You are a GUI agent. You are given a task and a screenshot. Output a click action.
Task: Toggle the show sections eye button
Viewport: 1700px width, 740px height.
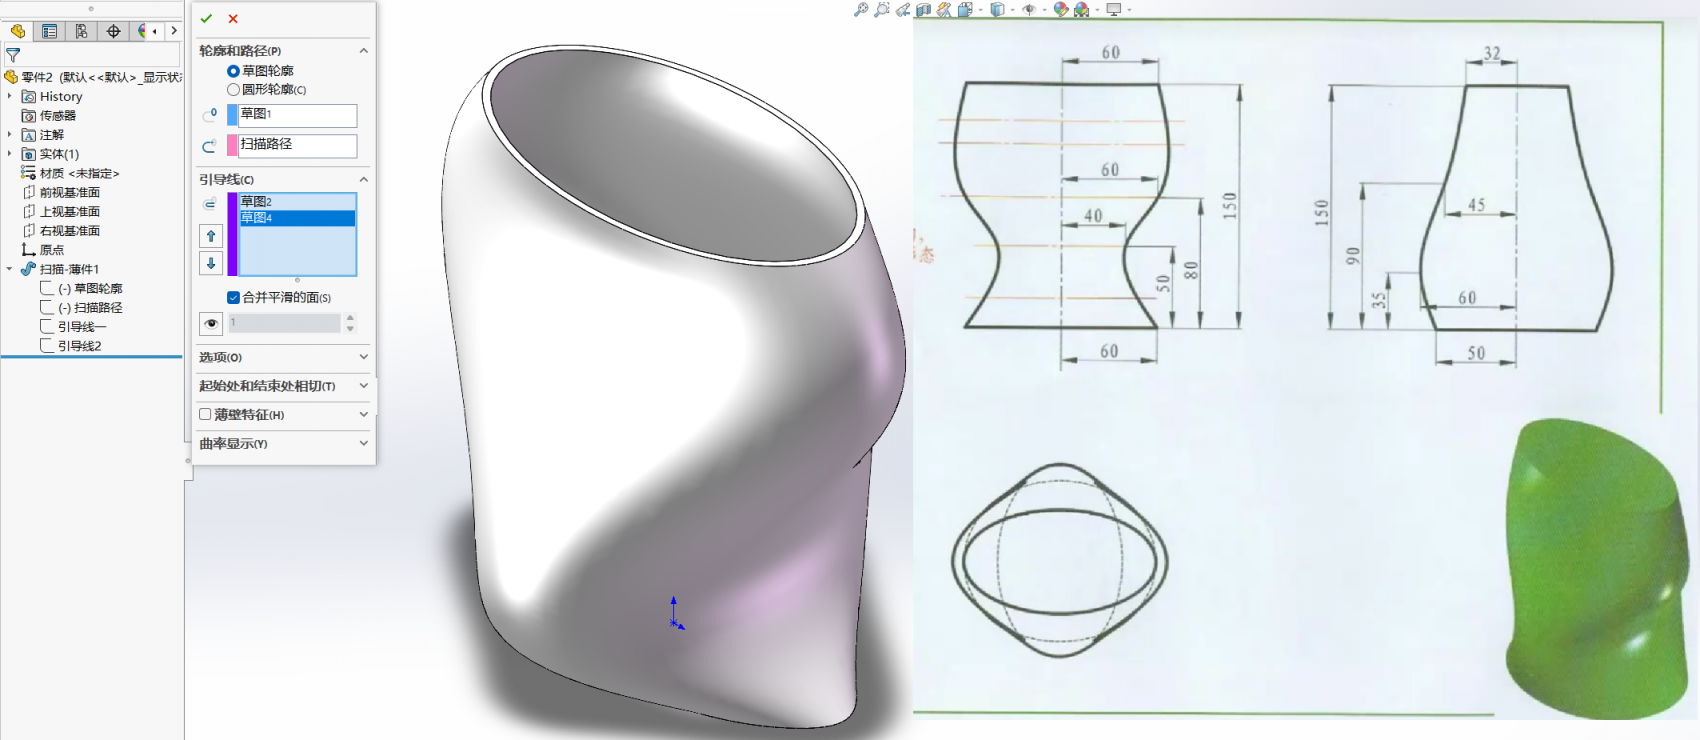(211, 323)
